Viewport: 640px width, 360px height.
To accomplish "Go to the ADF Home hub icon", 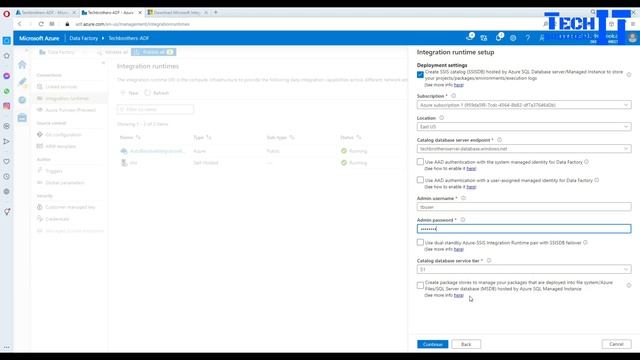I will 22,64.
